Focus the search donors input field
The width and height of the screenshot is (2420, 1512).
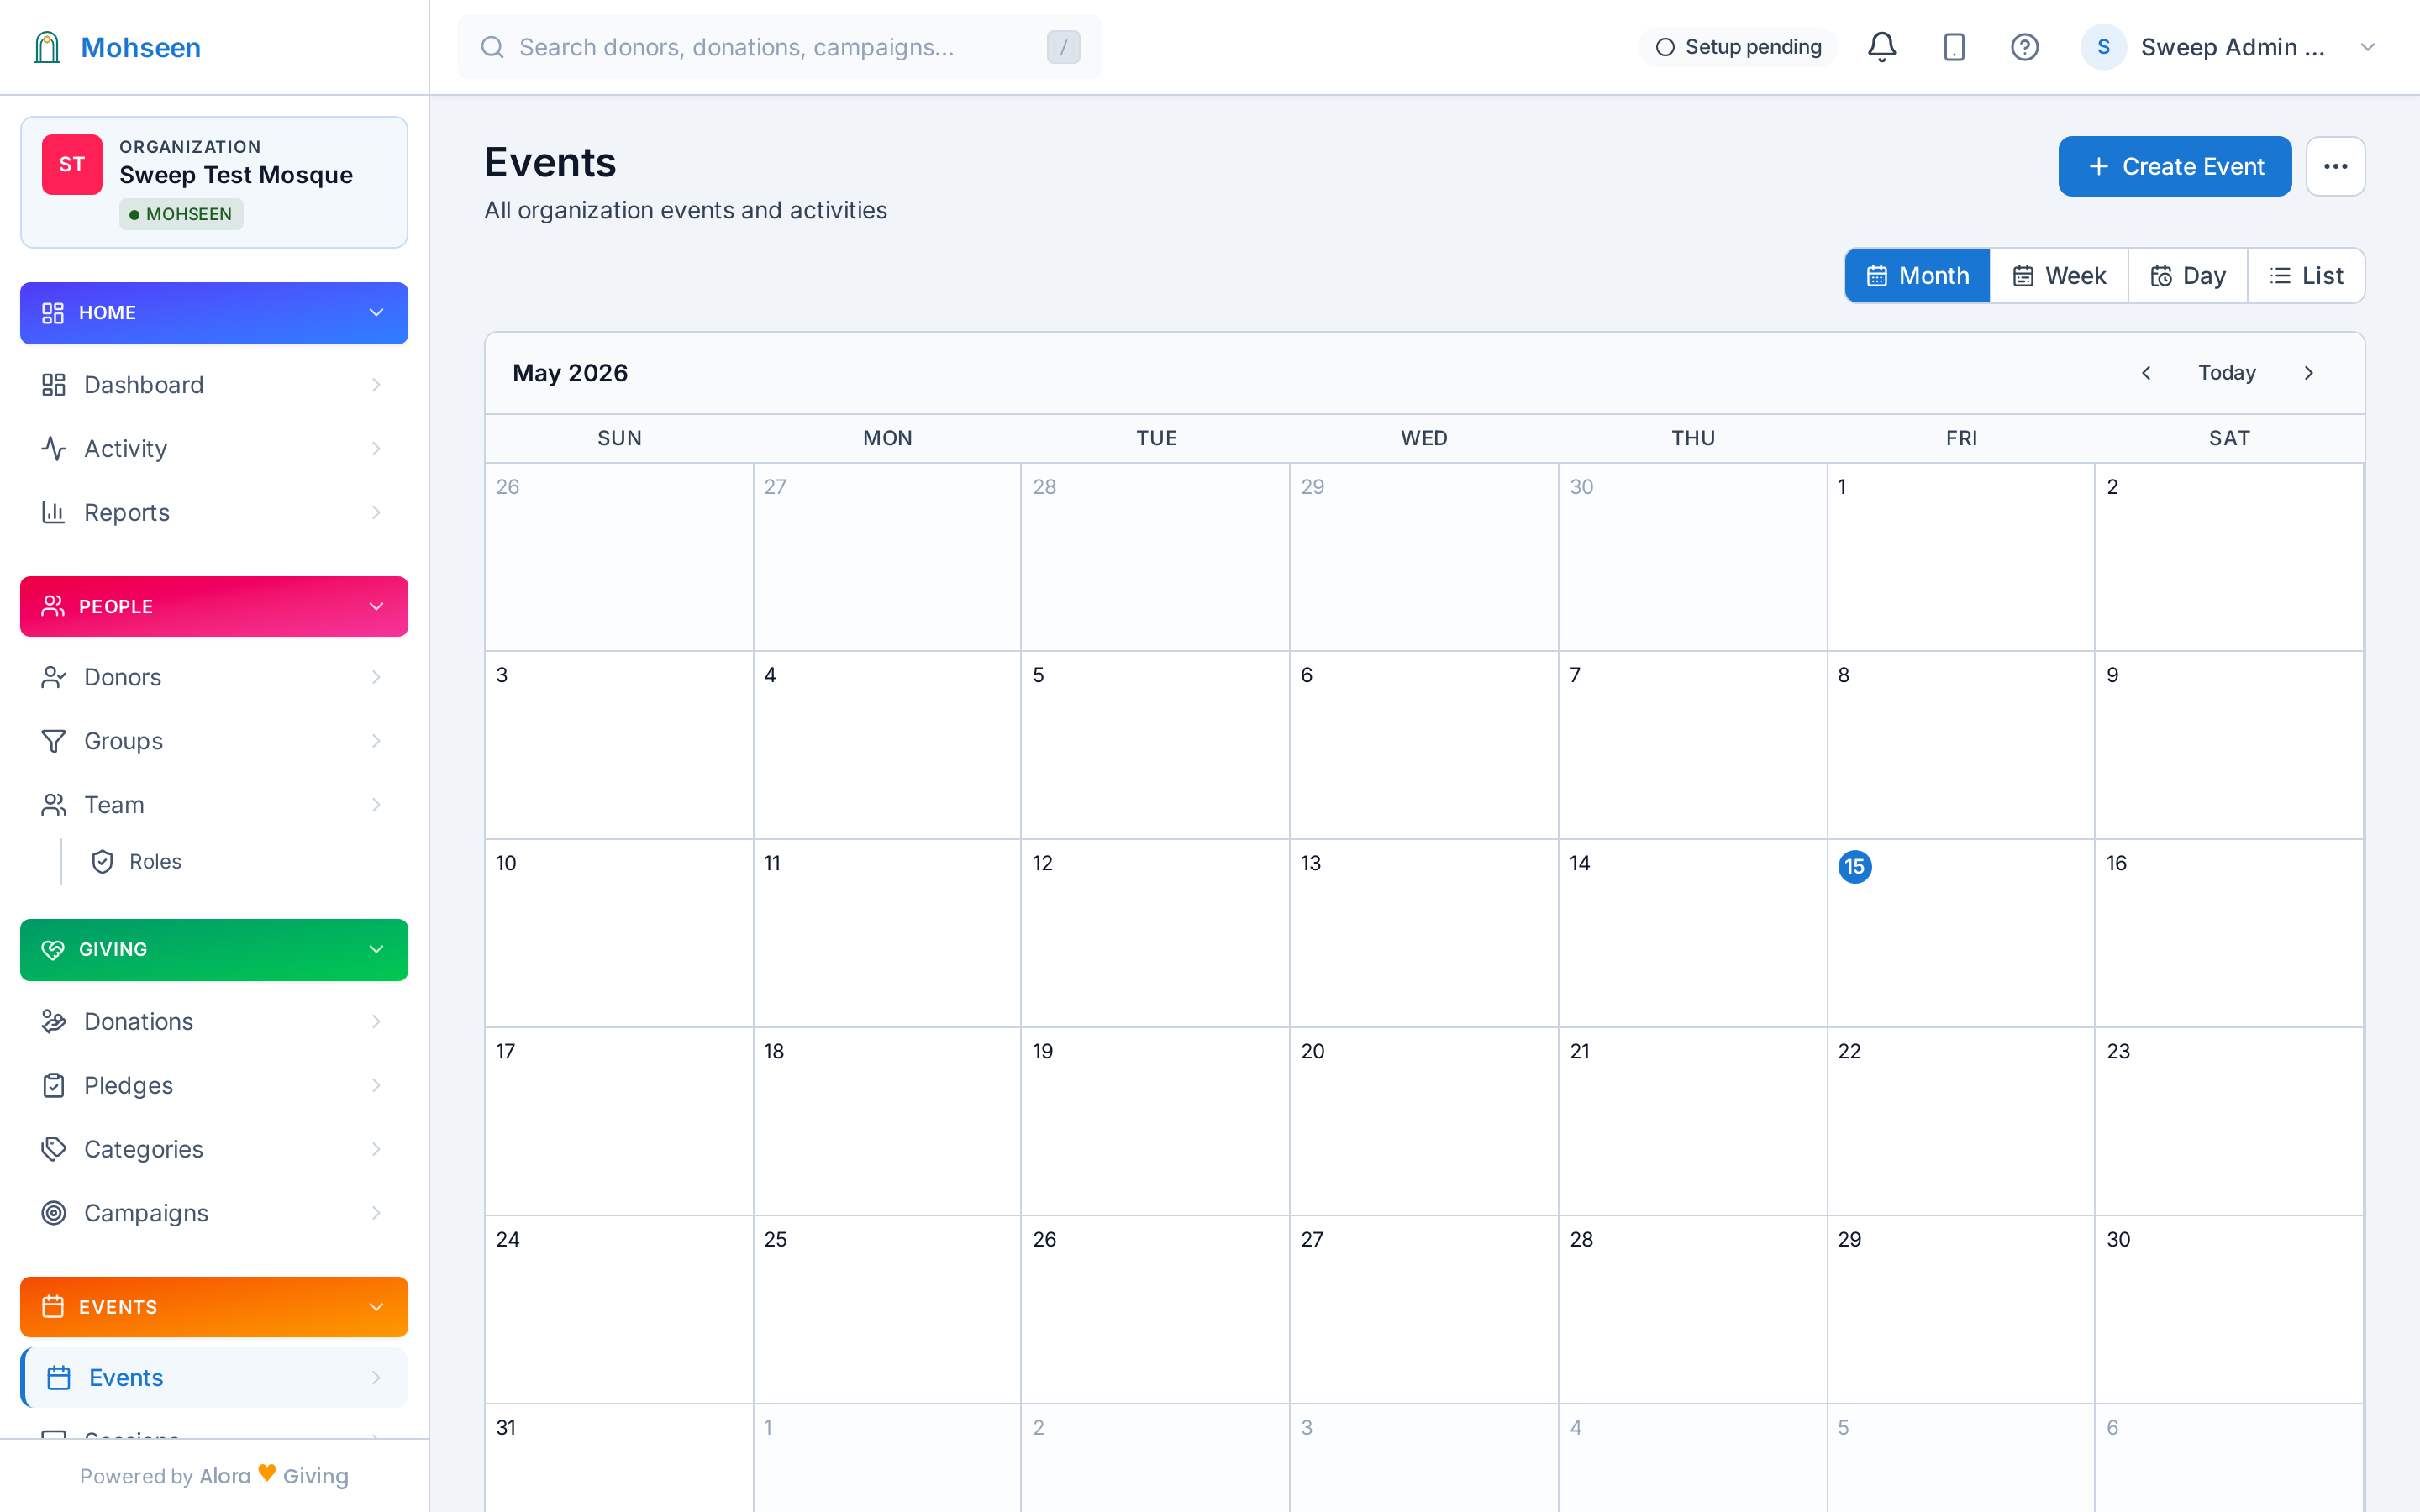click(779, 47)
